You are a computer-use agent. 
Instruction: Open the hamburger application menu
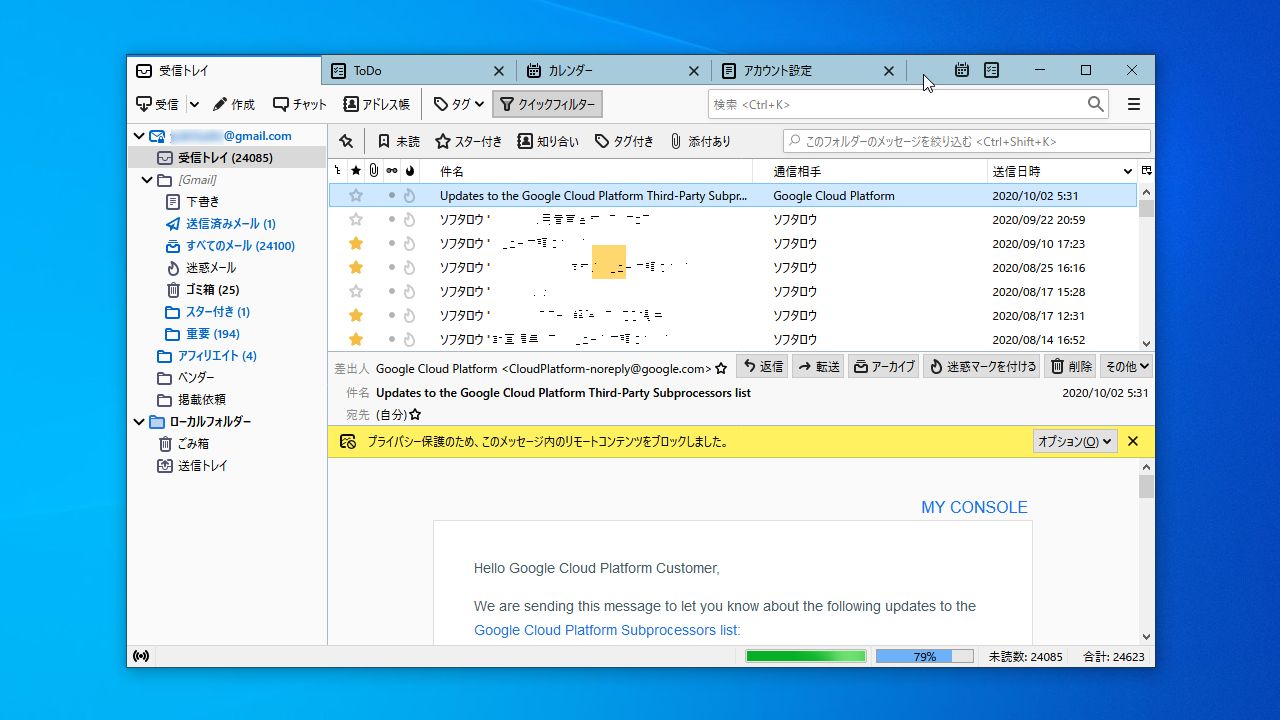click(1134, 104)
